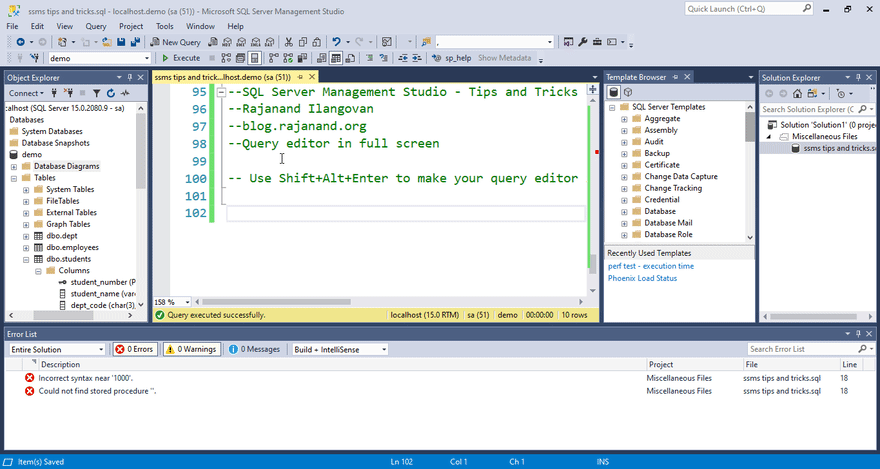This screenshot has height=469, width=880.
Task: Toggle the 0 Errors filter
Action: (135, 349)
